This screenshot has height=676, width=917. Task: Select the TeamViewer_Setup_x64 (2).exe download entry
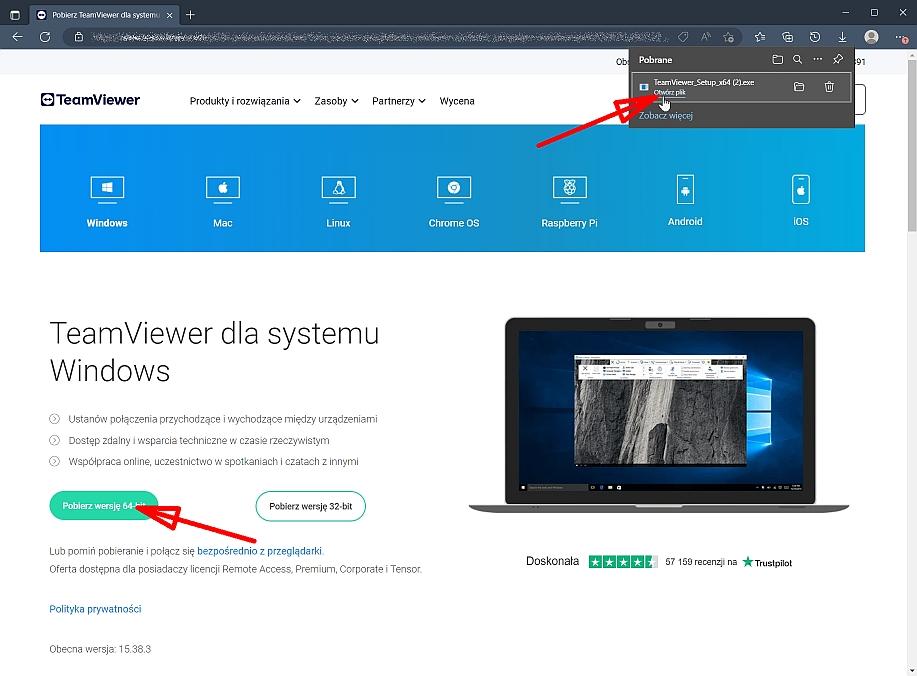click(741, 87)
